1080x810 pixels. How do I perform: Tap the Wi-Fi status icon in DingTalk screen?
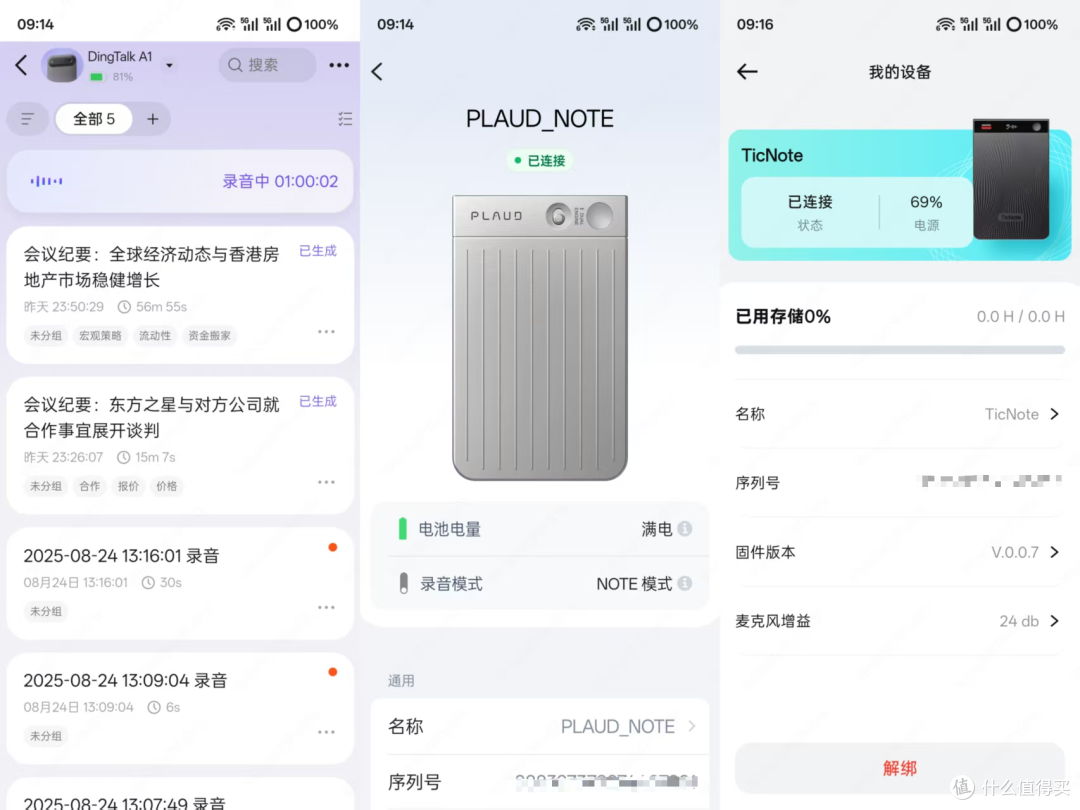pos(225,24)
